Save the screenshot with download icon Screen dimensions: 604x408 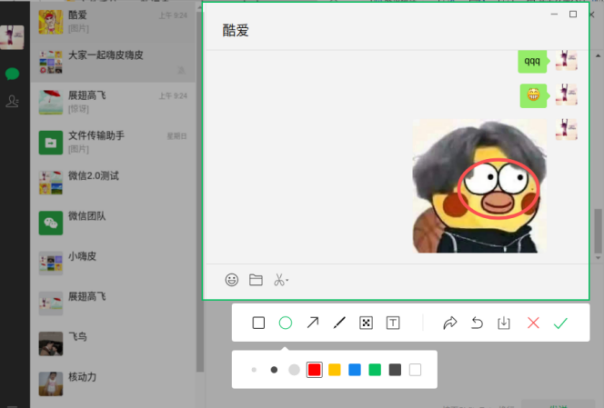point(504,323)
